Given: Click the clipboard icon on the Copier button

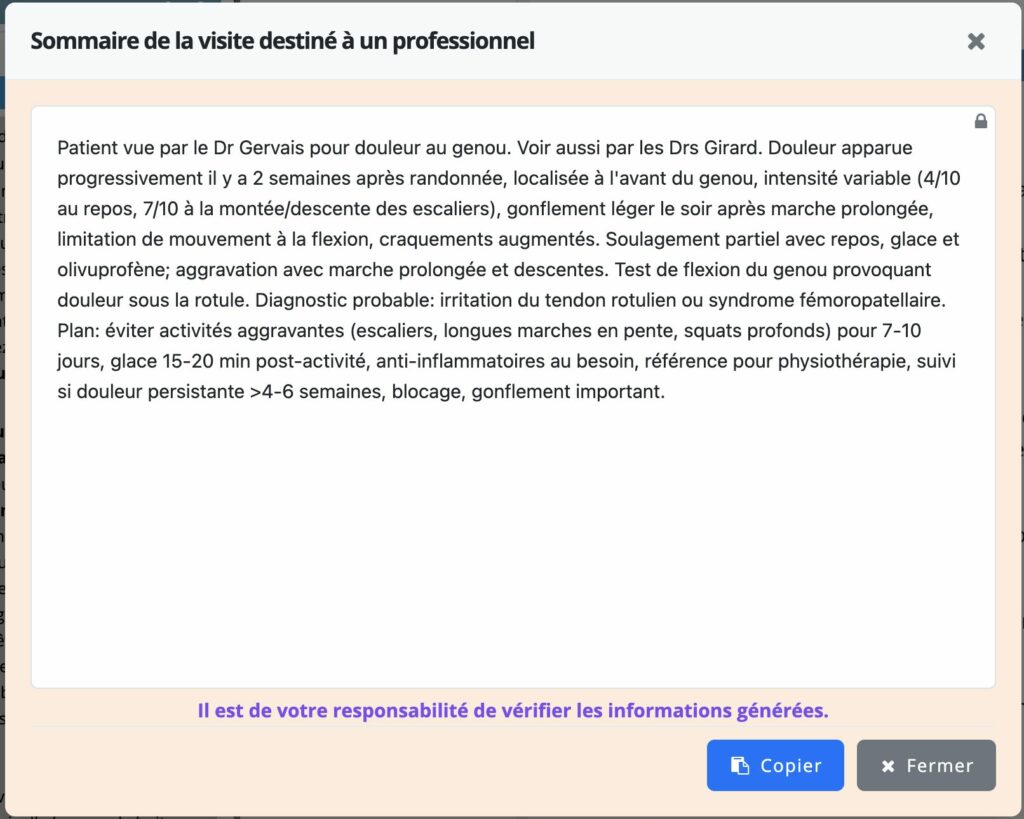Looking at the screenshot, I should tap(739, 766).
